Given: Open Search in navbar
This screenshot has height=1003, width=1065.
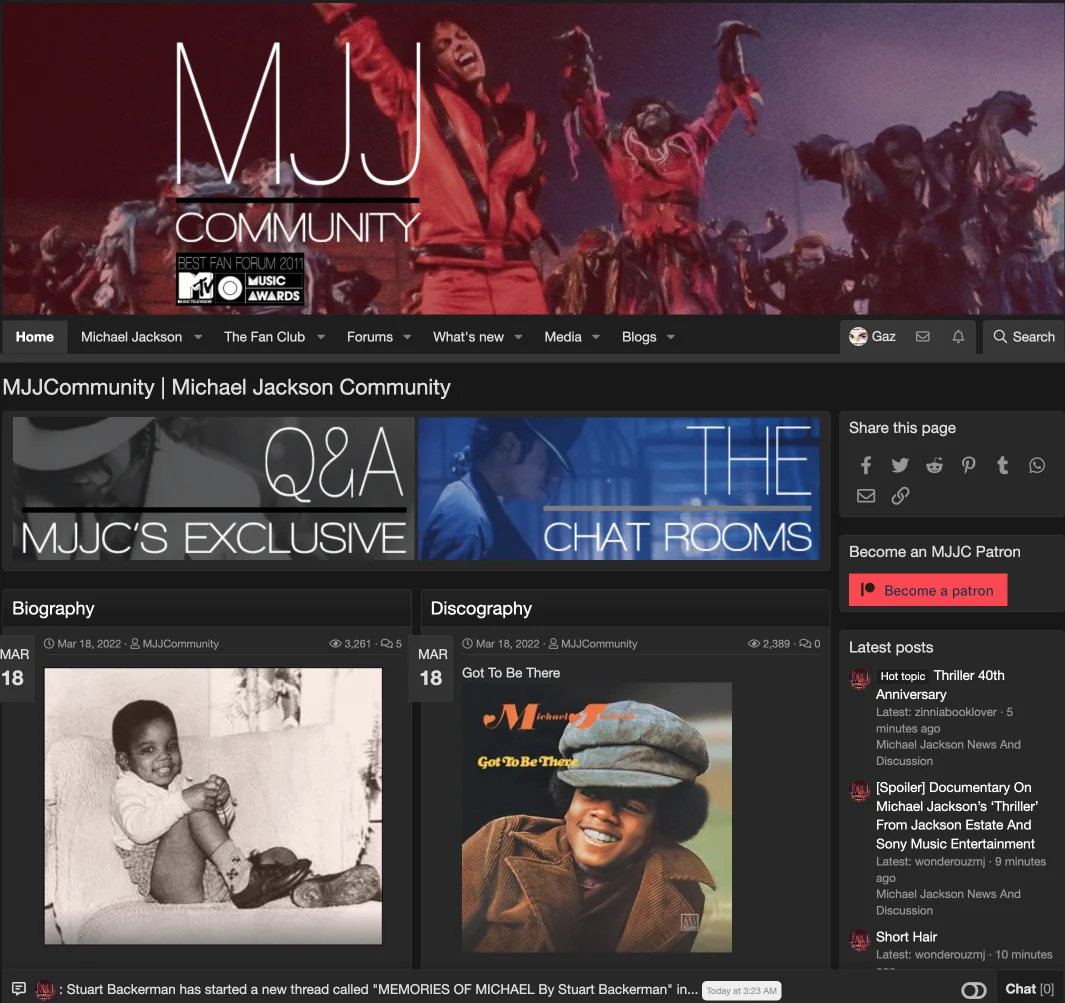Looking at the screenshot, I should pos(1024,337).
